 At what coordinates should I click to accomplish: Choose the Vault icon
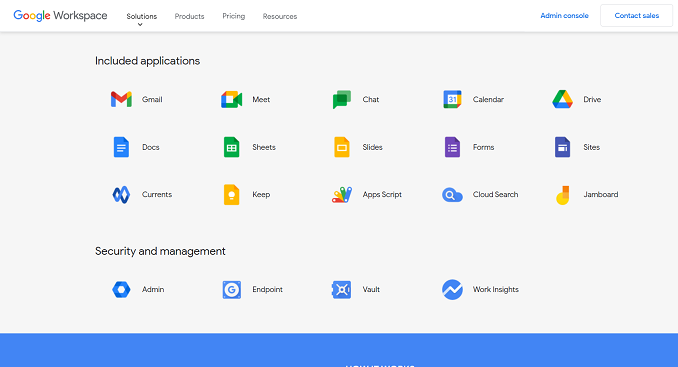(x=342, y=290)
